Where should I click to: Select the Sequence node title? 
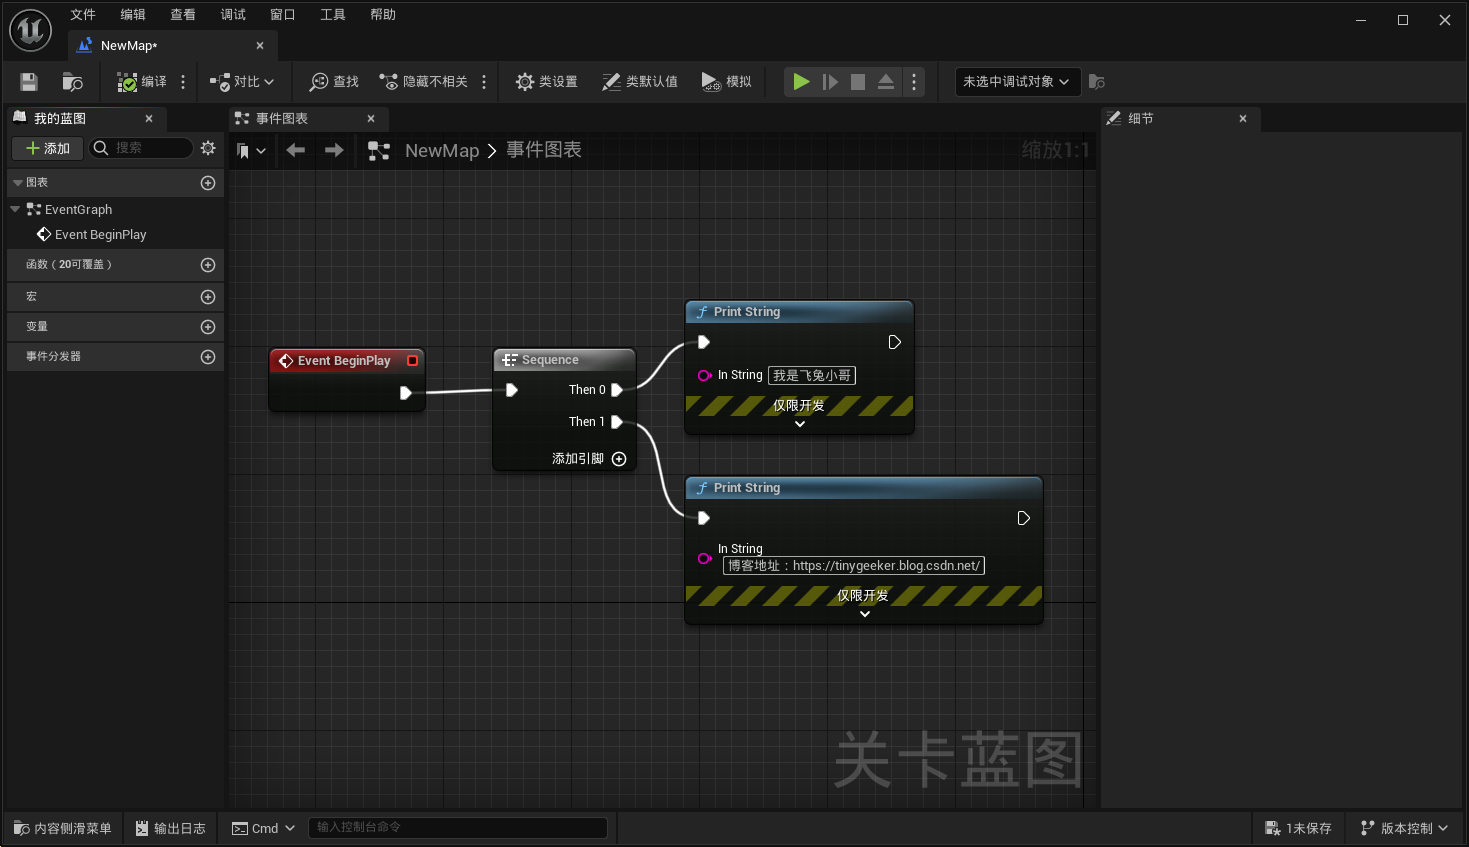click(x=550, y=360)
